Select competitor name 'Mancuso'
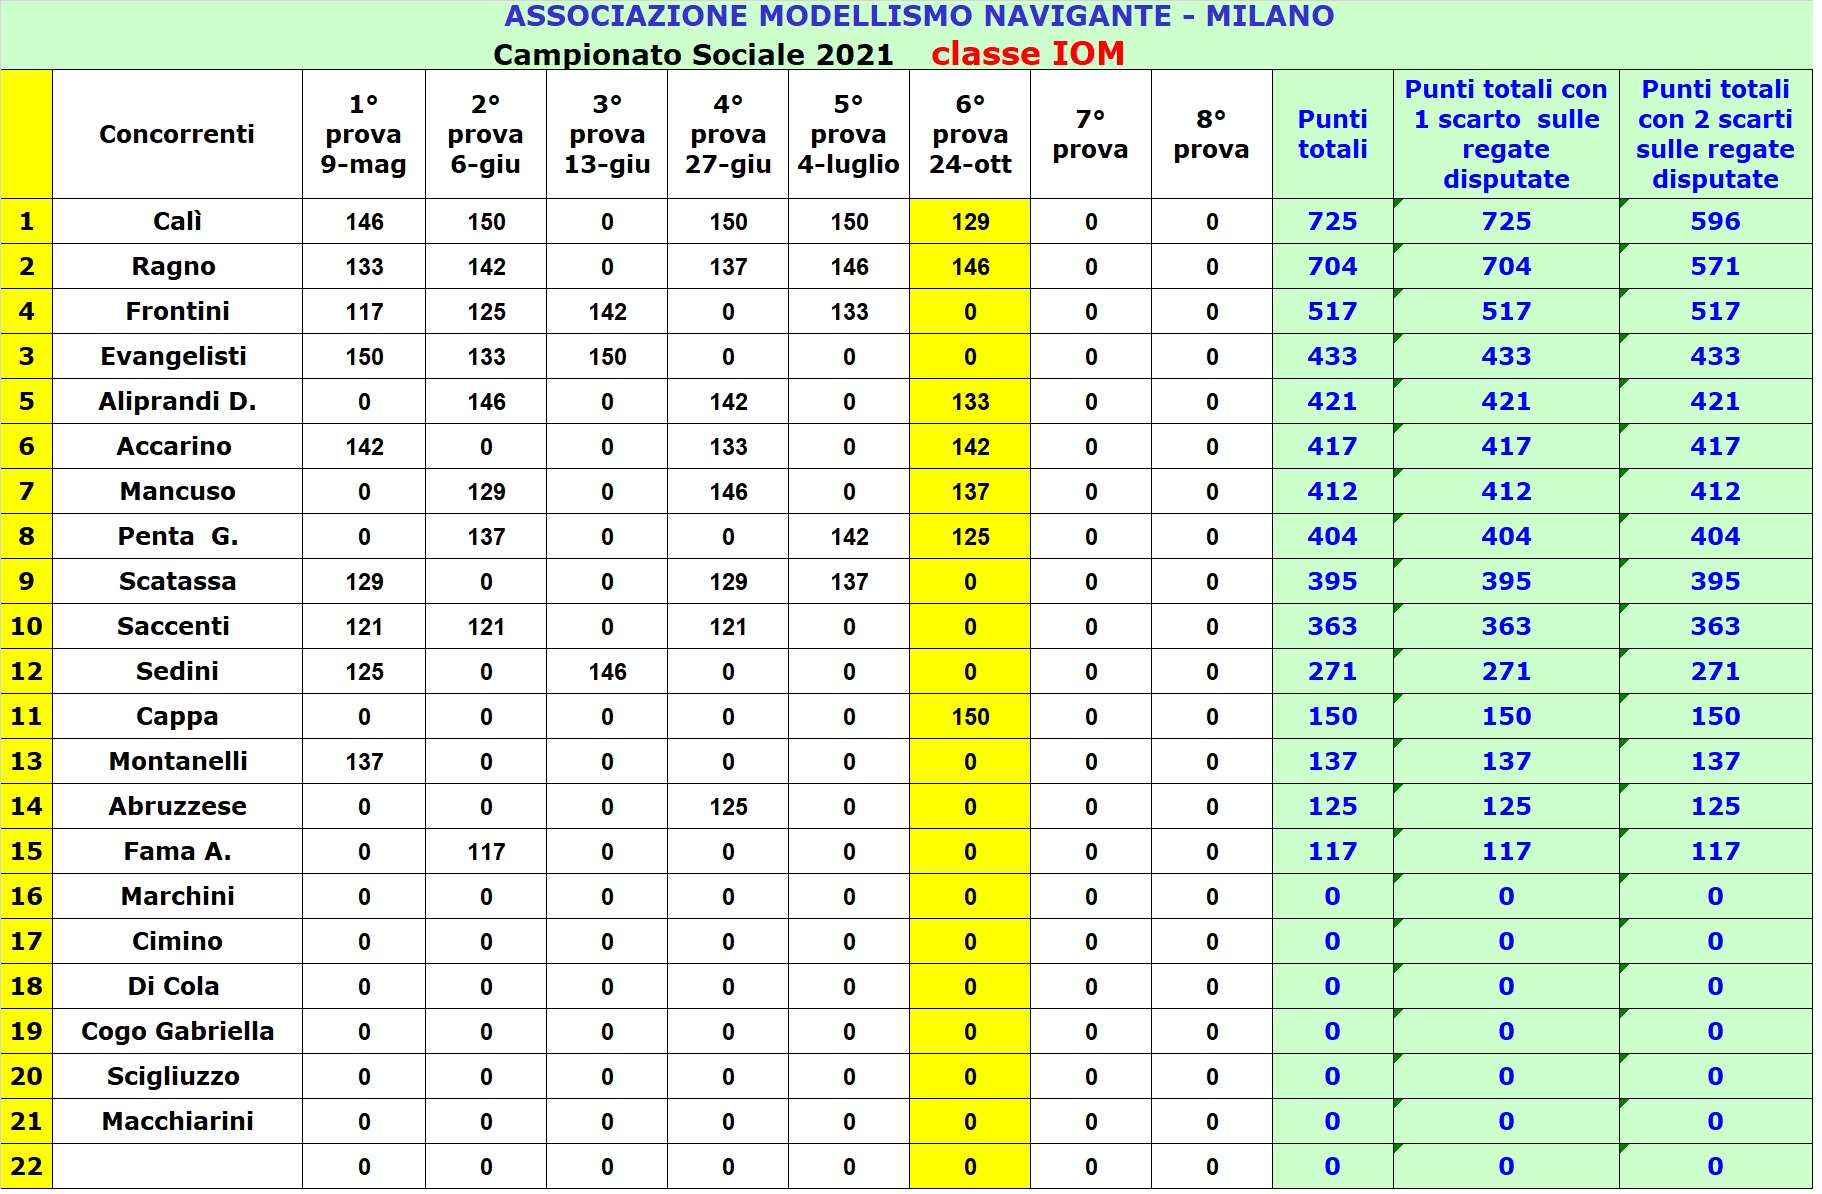The height and width of the screenshot is (1194, 1822). [x=177, y=491]
